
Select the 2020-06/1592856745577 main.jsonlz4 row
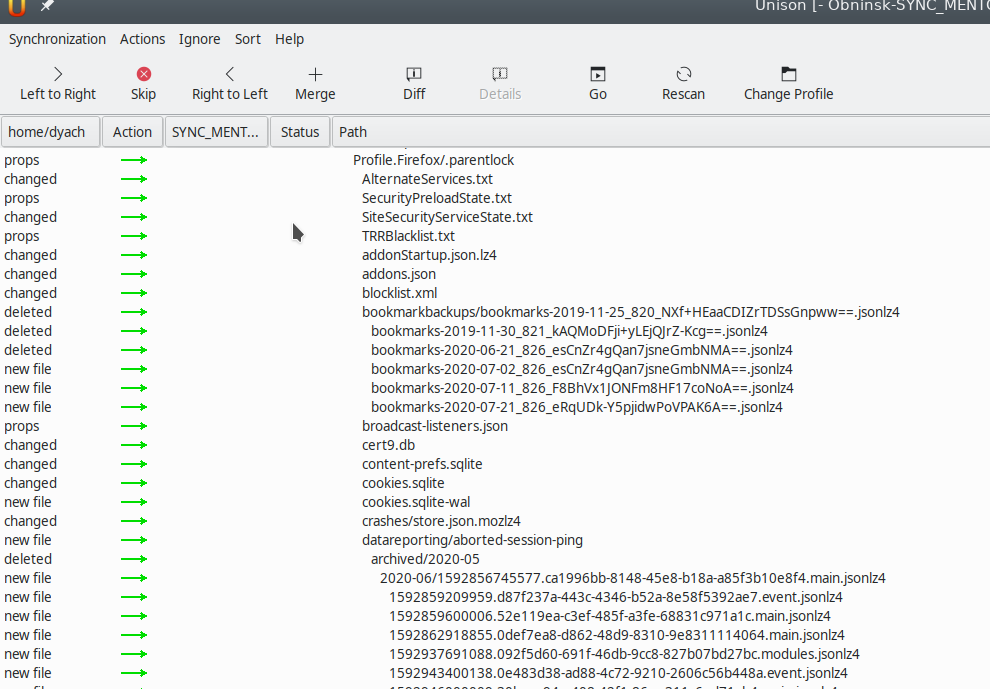(x=495, y=578)
